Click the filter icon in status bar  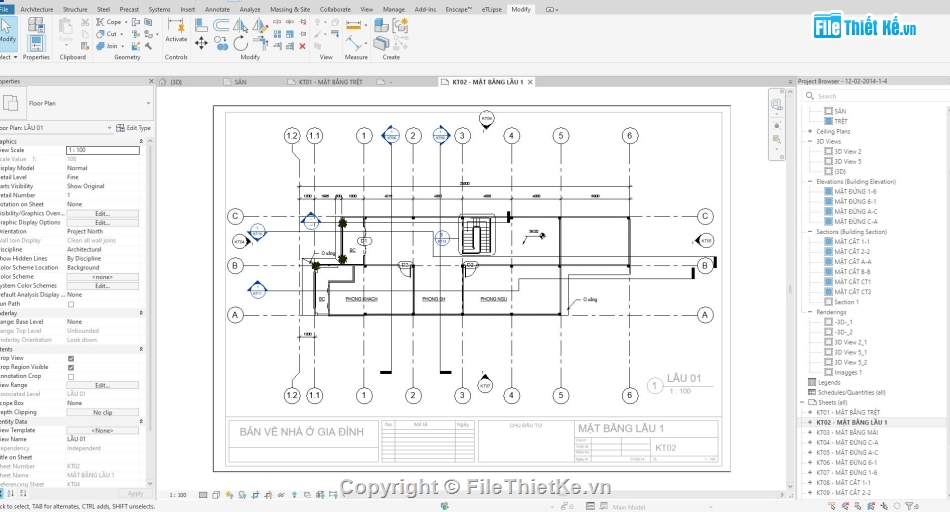pos(909,507)
